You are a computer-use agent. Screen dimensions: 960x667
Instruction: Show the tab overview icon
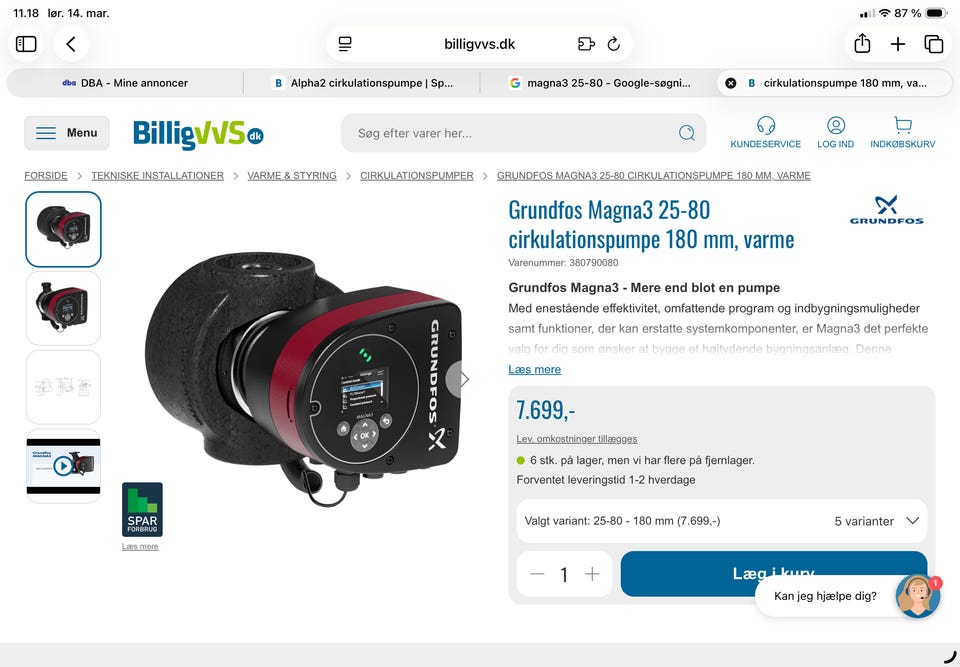point(934,44)
